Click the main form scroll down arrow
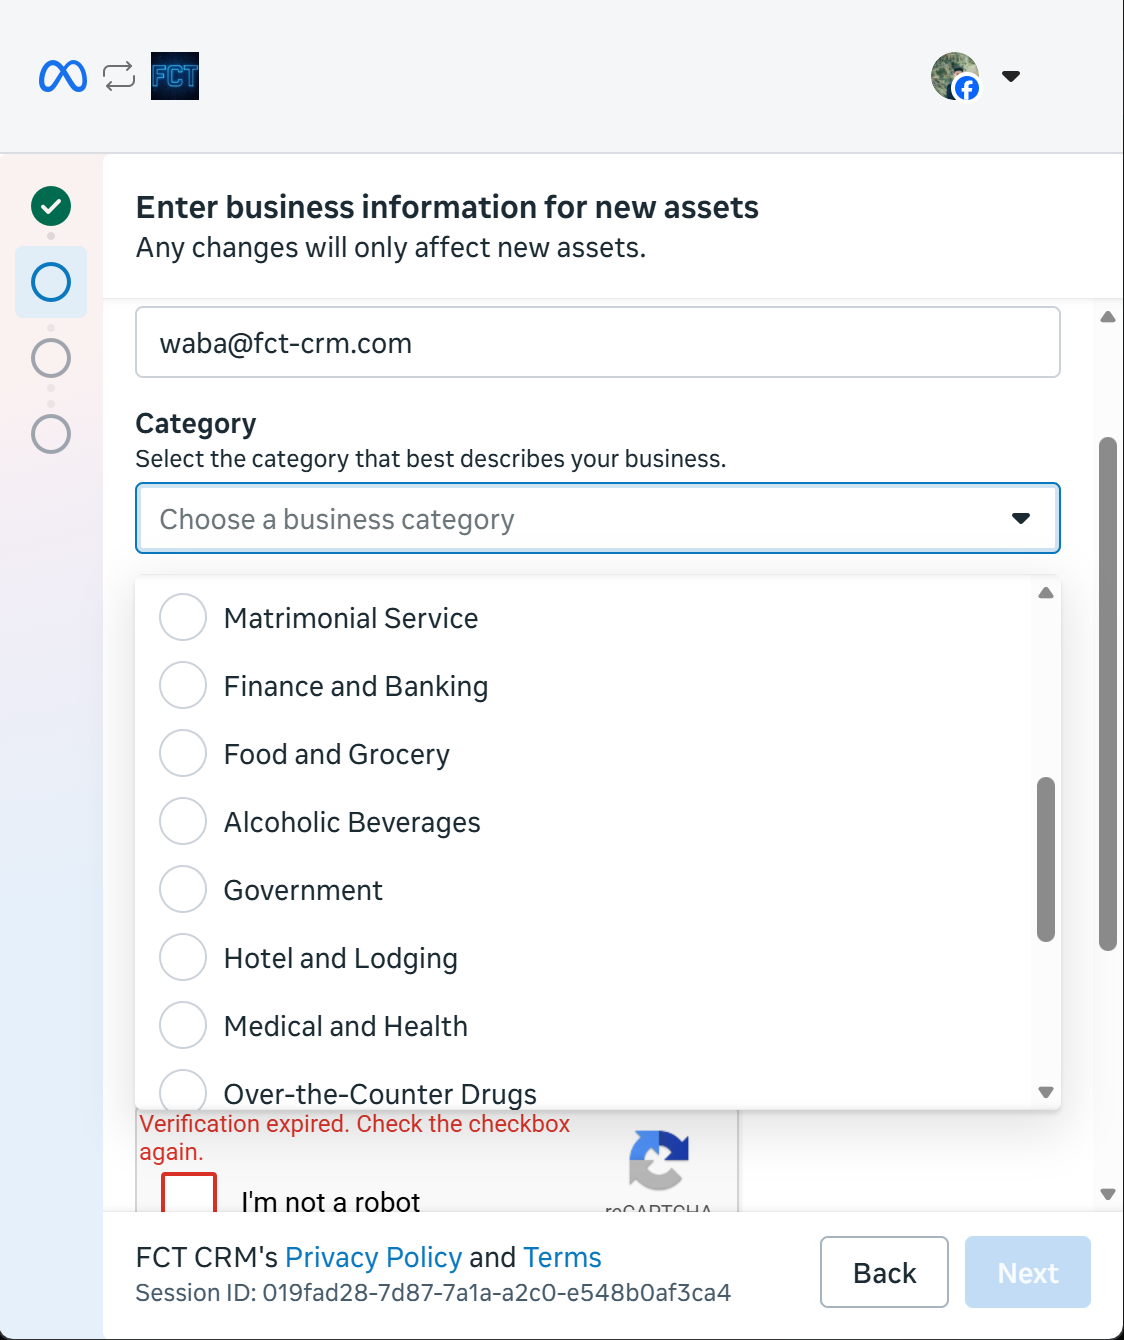 tap(1108, 1194)
